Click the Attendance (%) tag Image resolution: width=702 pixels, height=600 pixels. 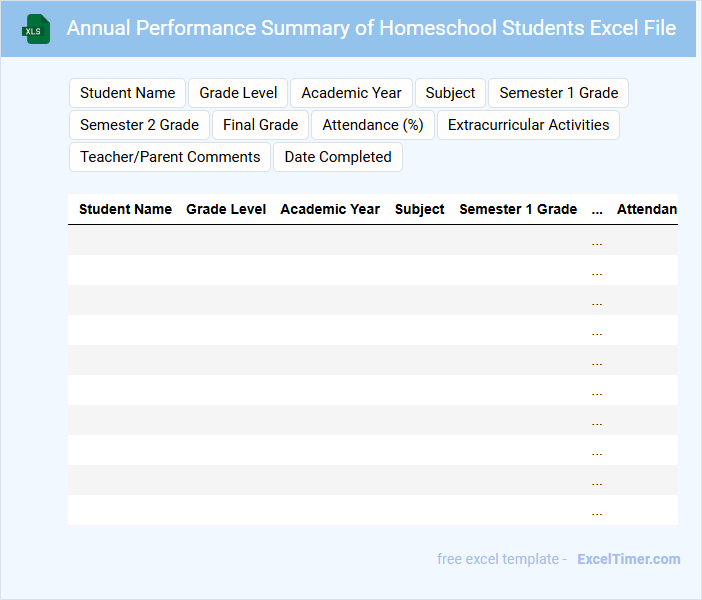click(x=373, y=125)
